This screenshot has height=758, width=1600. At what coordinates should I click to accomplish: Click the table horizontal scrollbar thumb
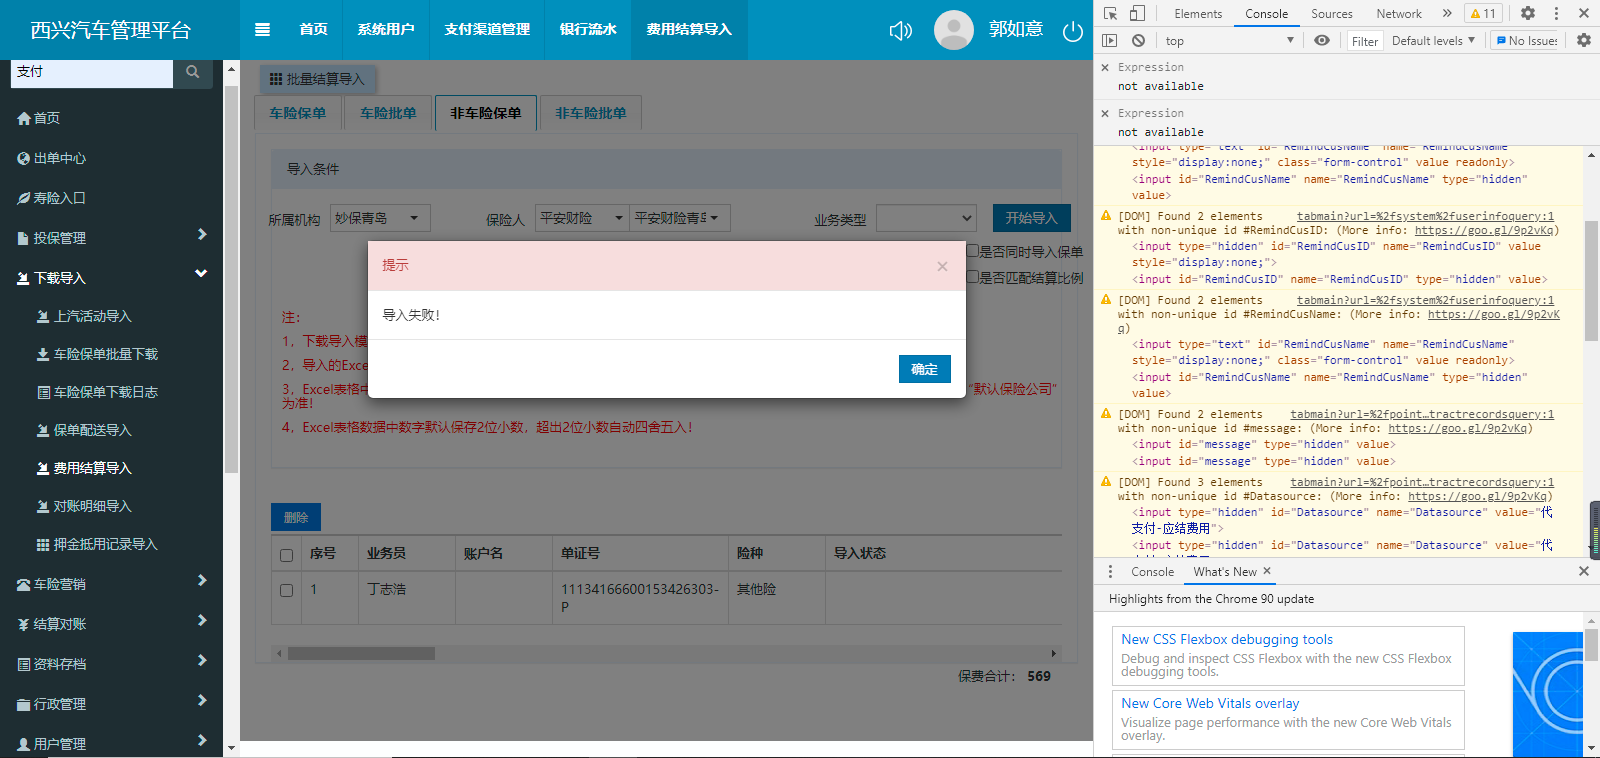click(361, 653)
